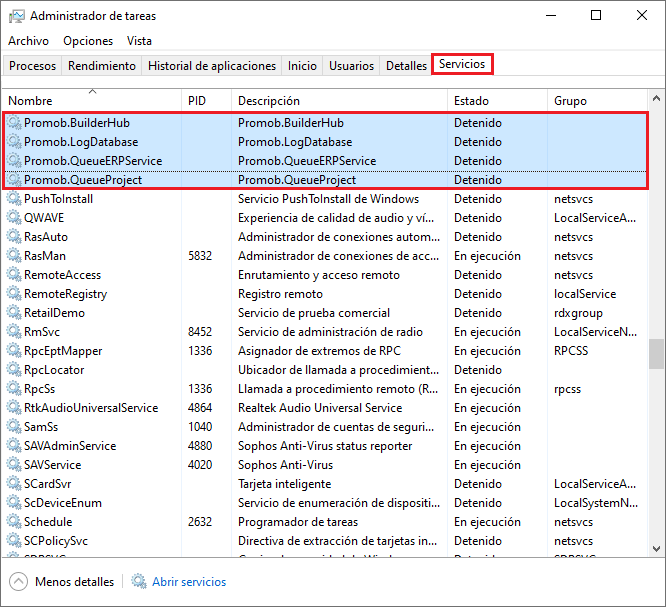666x607 pixels.
Task: Click the 'Programador de tareas' description
Action: (x=298, y=522)
